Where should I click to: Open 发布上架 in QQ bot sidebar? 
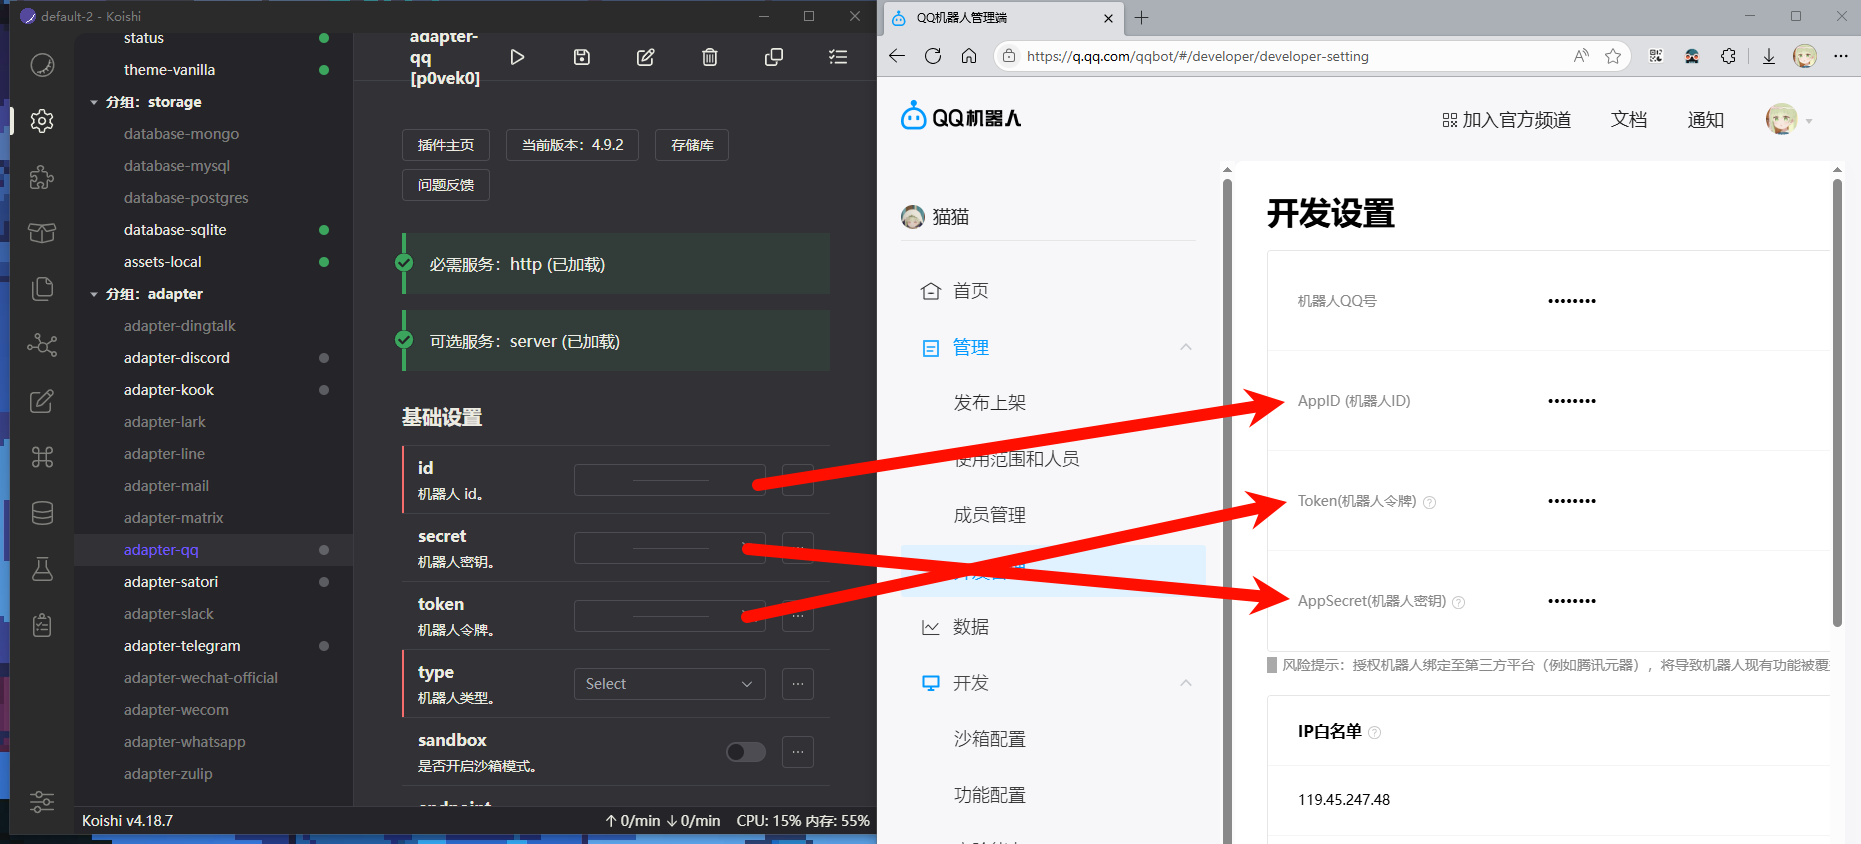(990, 403)
